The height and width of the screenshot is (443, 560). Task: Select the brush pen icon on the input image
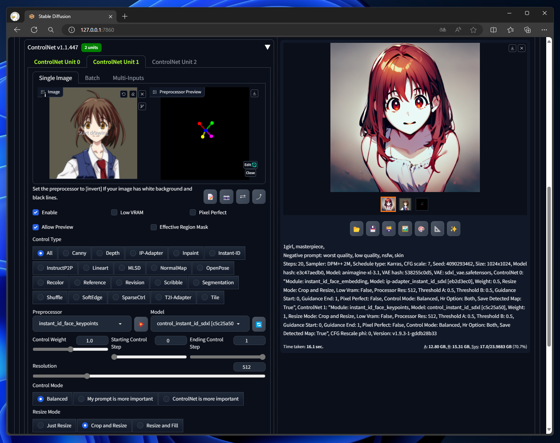coord(142,106)
